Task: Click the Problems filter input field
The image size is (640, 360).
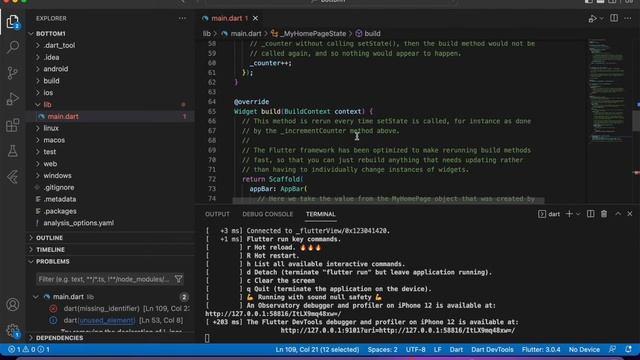Action: tap(104, 279)
